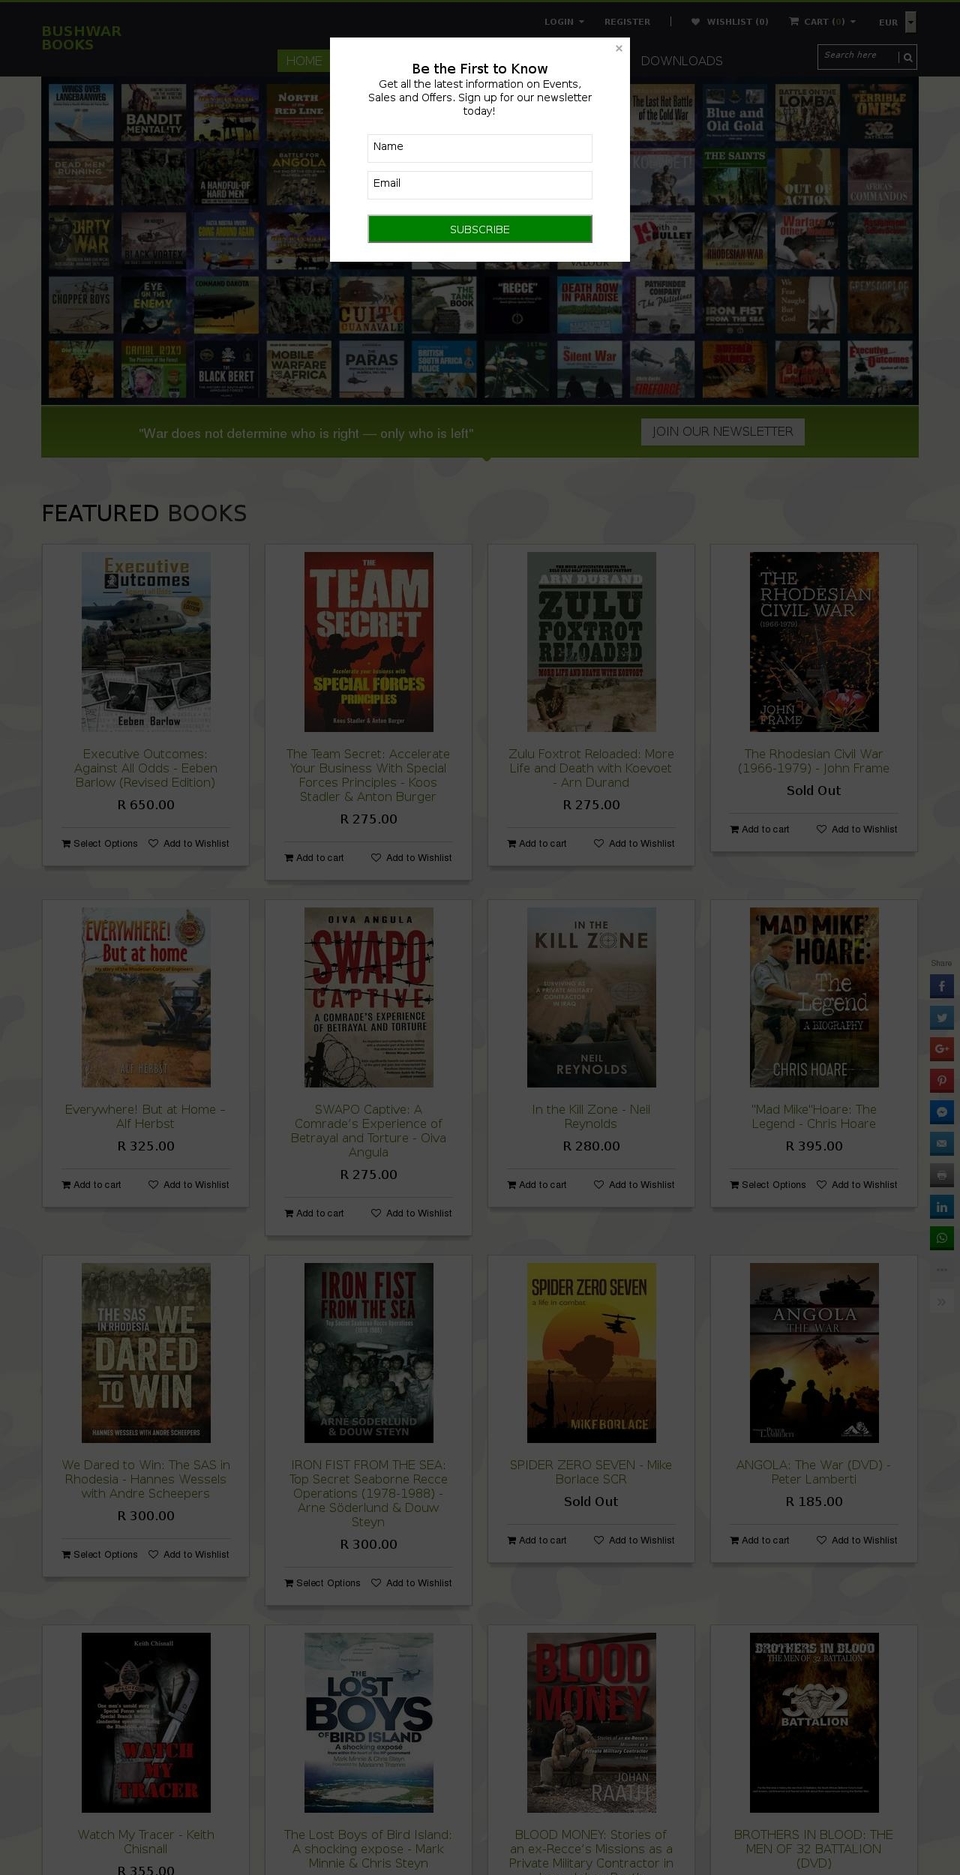Click the Email input field
The height and width of the screenshot is (1875, 960).
[480, 185]
